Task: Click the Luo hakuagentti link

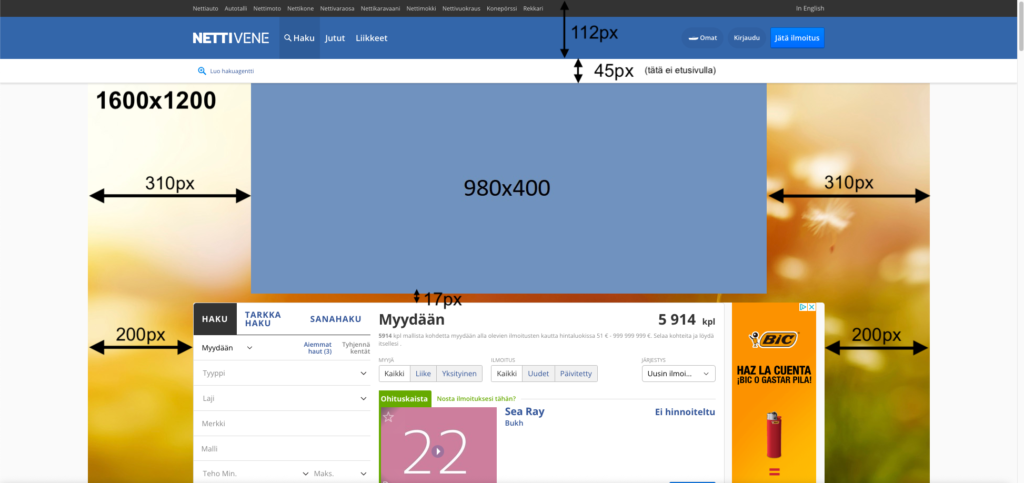Action: (x=232, y=70)
